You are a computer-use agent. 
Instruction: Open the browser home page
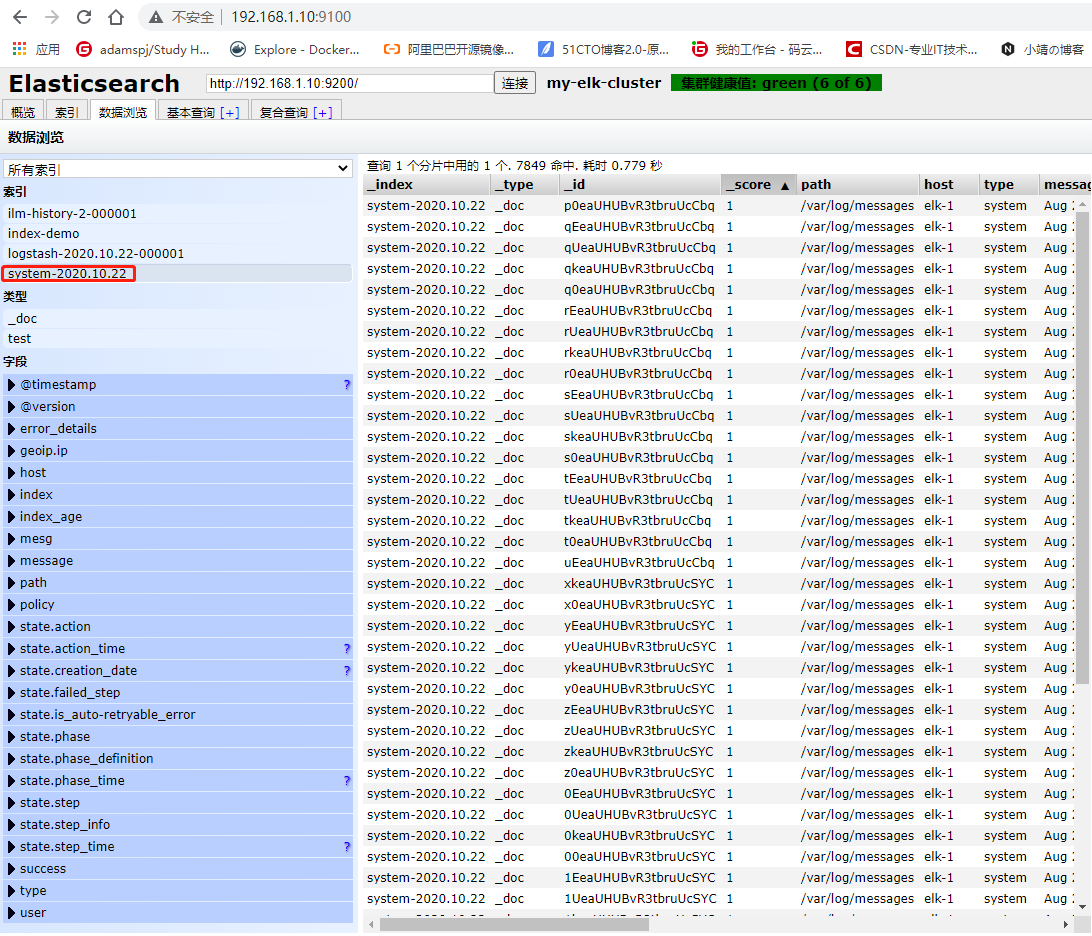tap(116, 17)
